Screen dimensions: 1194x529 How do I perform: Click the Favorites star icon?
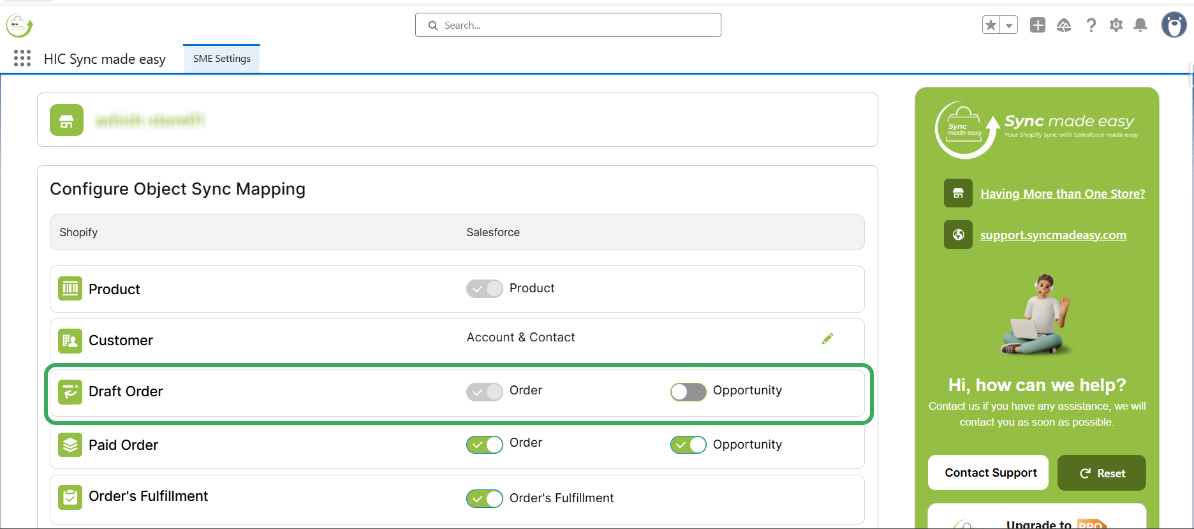coord(991,25)
